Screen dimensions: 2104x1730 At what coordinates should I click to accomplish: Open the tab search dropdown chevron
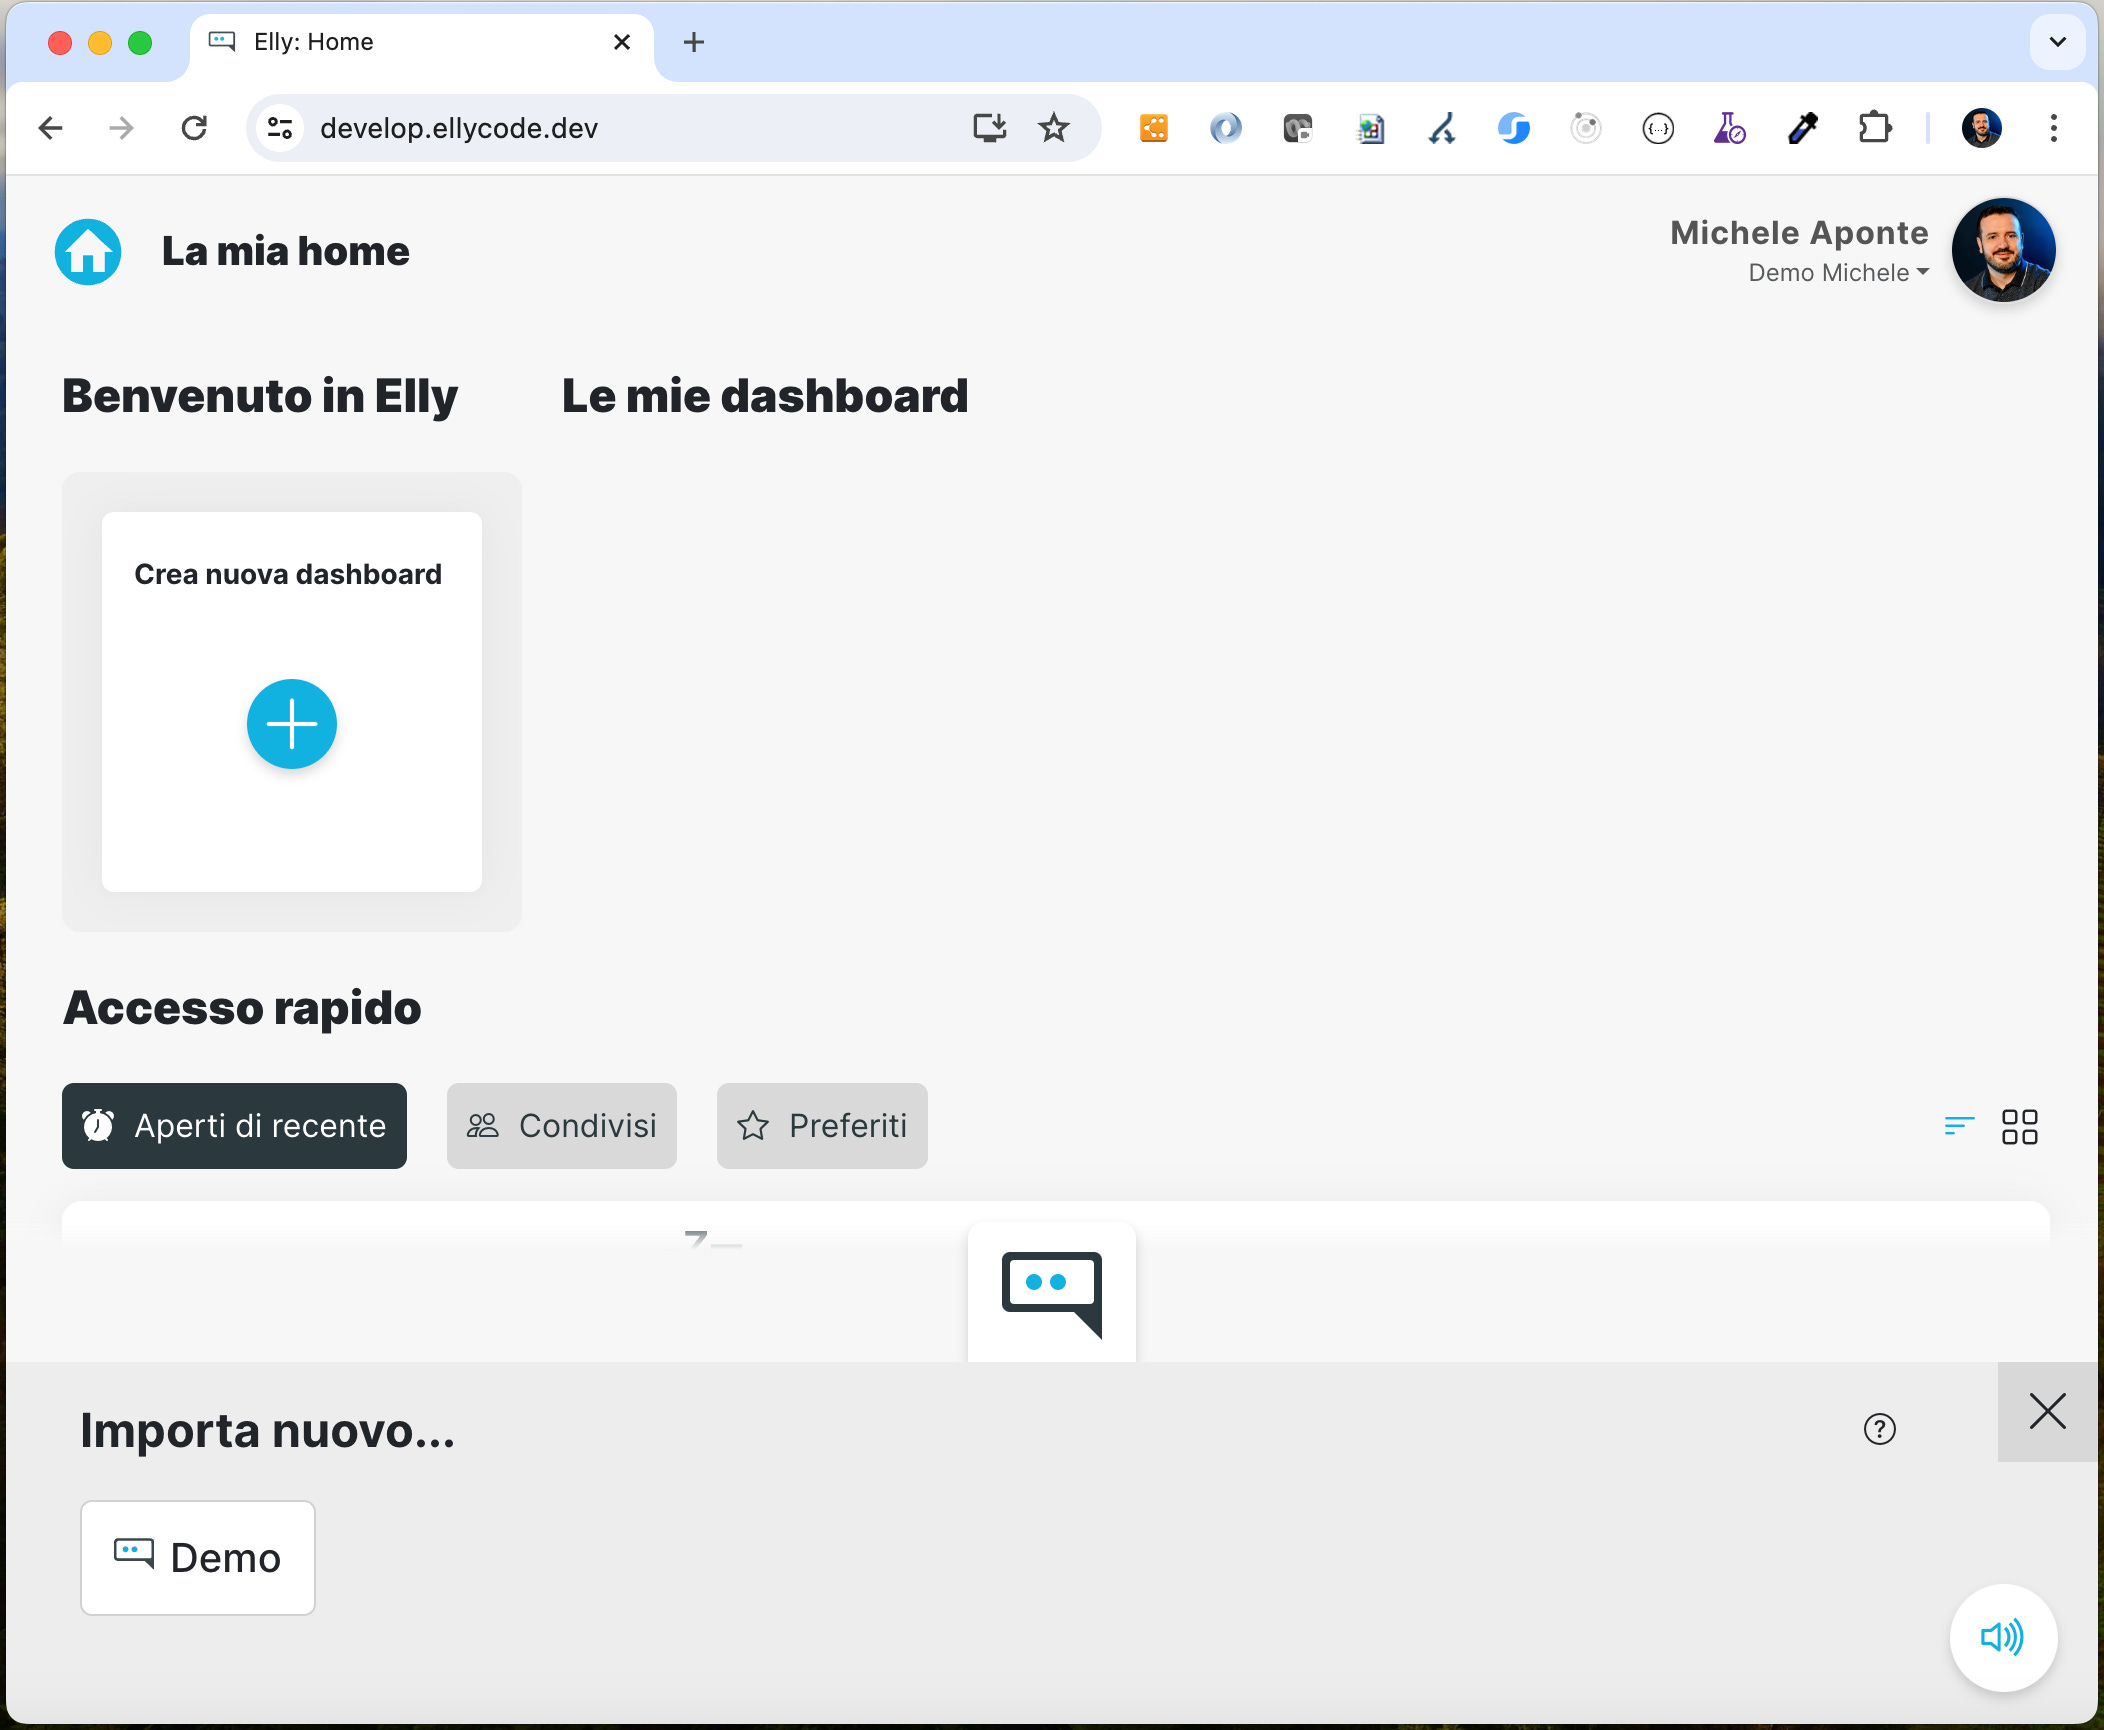(x=2058, y=42)
